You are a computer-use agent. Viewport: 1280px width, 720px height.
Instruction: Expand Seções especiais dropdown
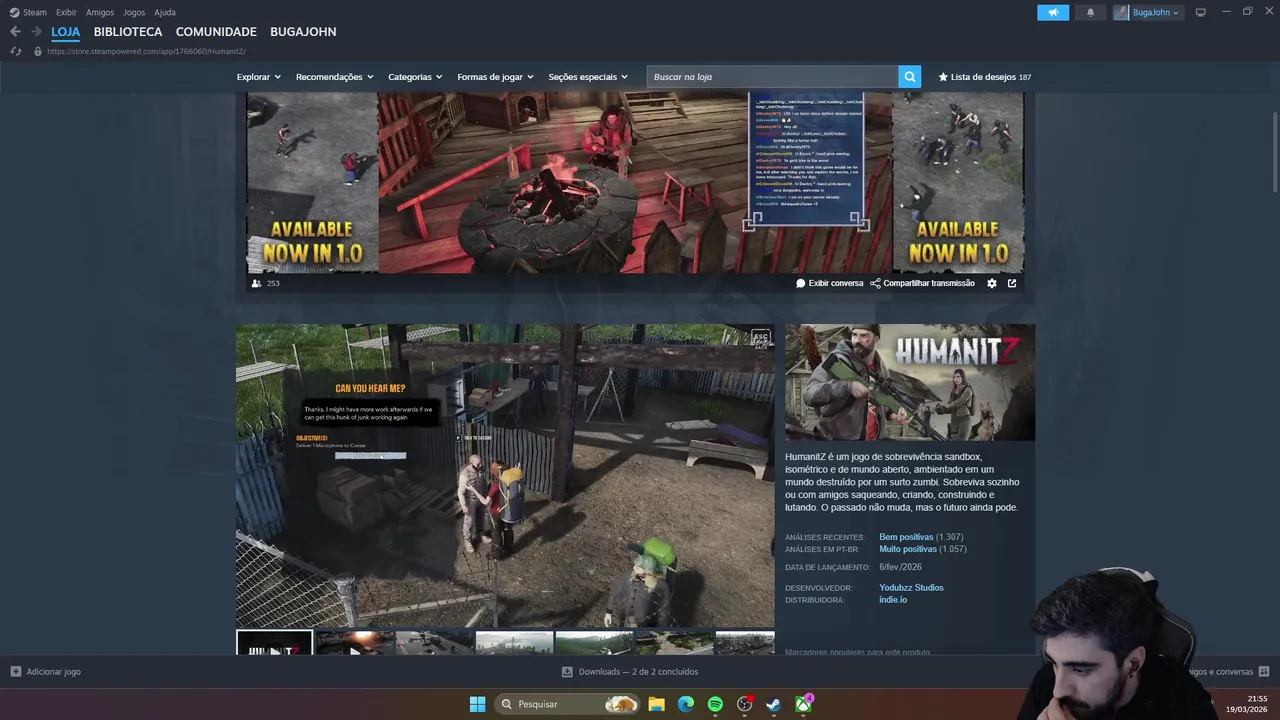click(x=588, y=77)
